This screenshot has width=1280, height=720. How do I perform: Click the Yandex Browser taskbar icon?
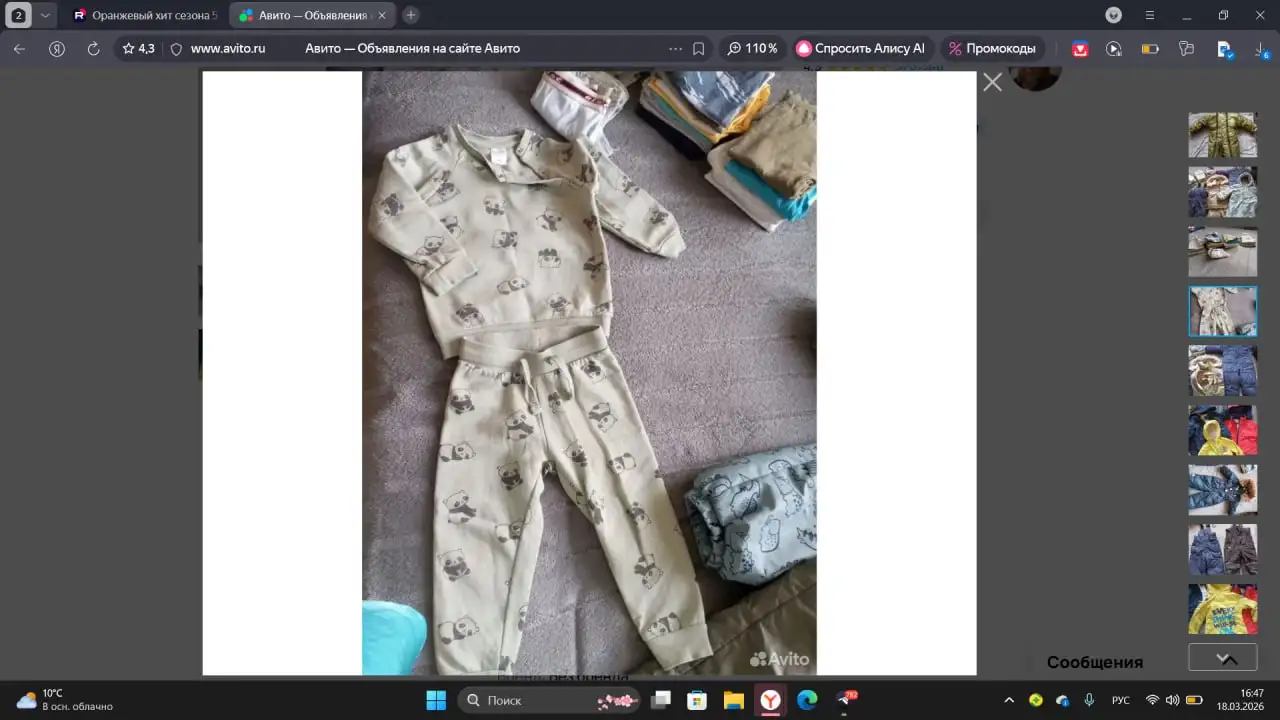point(770,700)
